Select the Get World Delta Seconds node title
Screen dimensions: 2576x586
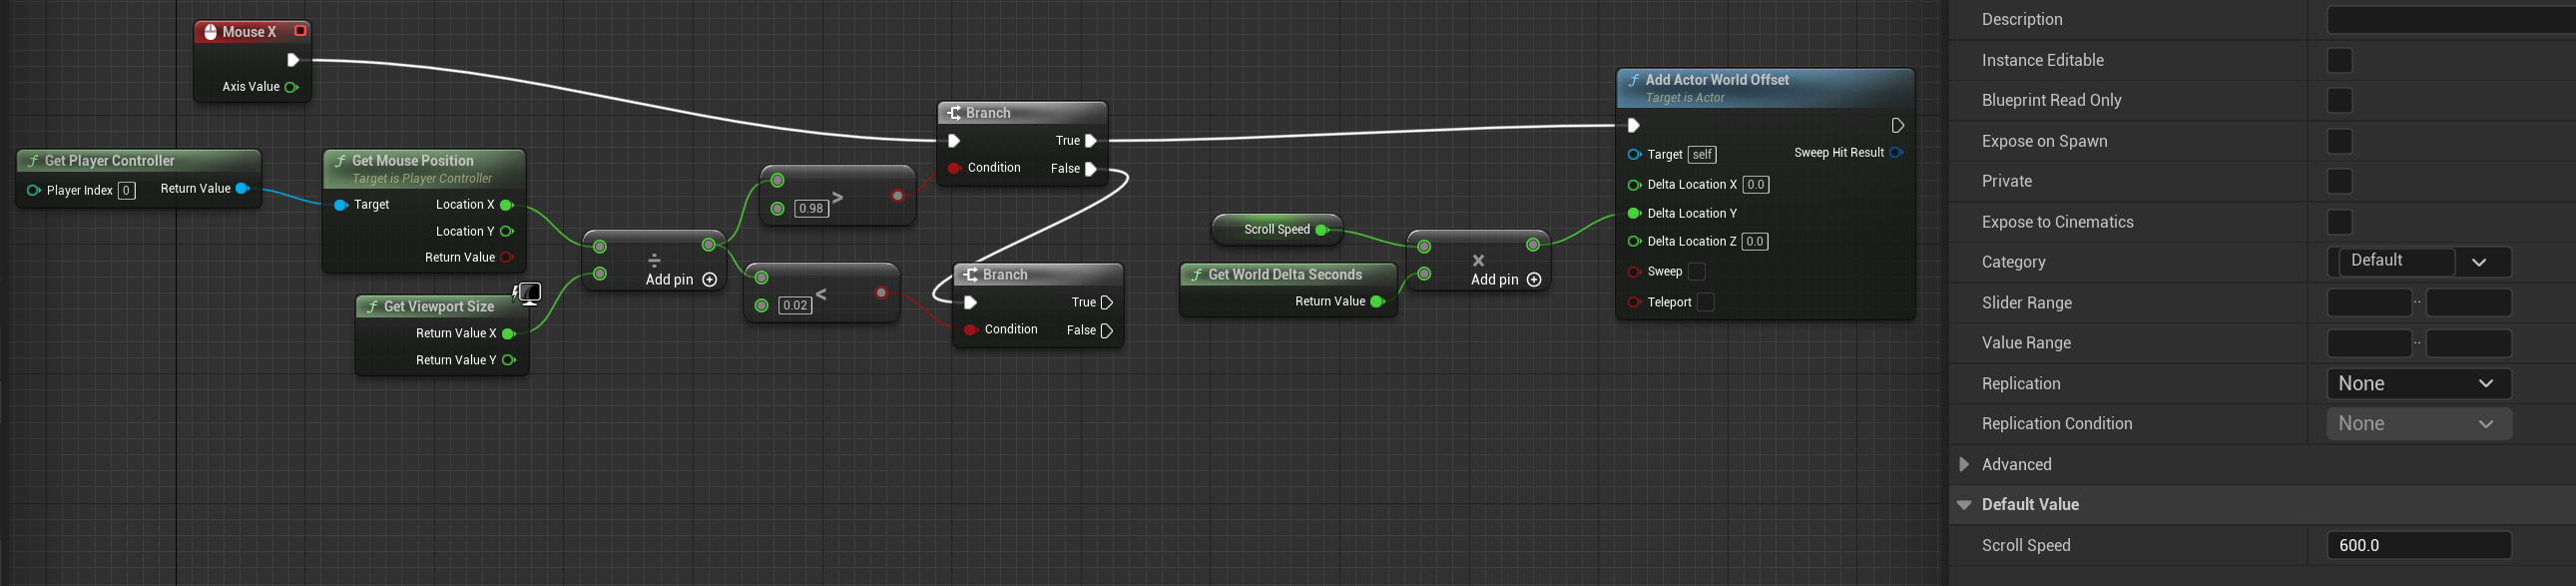[x=1285, y=274]
